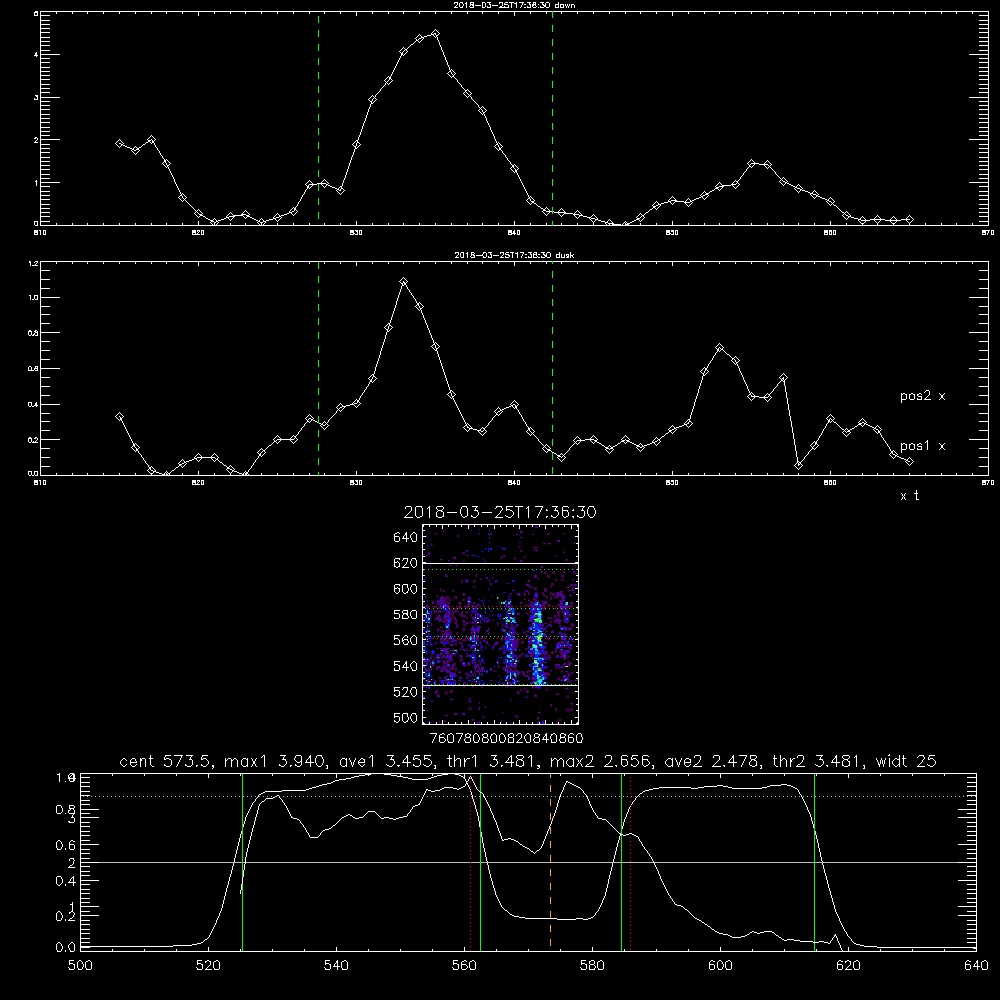
Task: Click bottom plot x-axis label 580
Action: (x=592, y=966)
